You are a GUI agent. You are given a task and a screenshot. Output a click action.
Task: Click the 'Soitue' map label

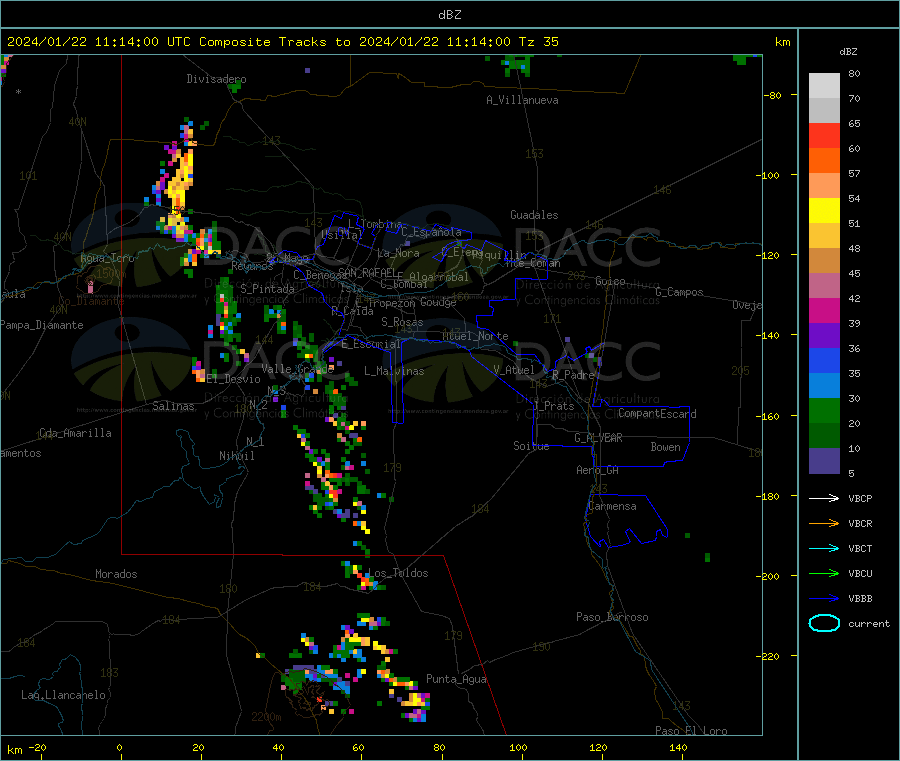531,446
